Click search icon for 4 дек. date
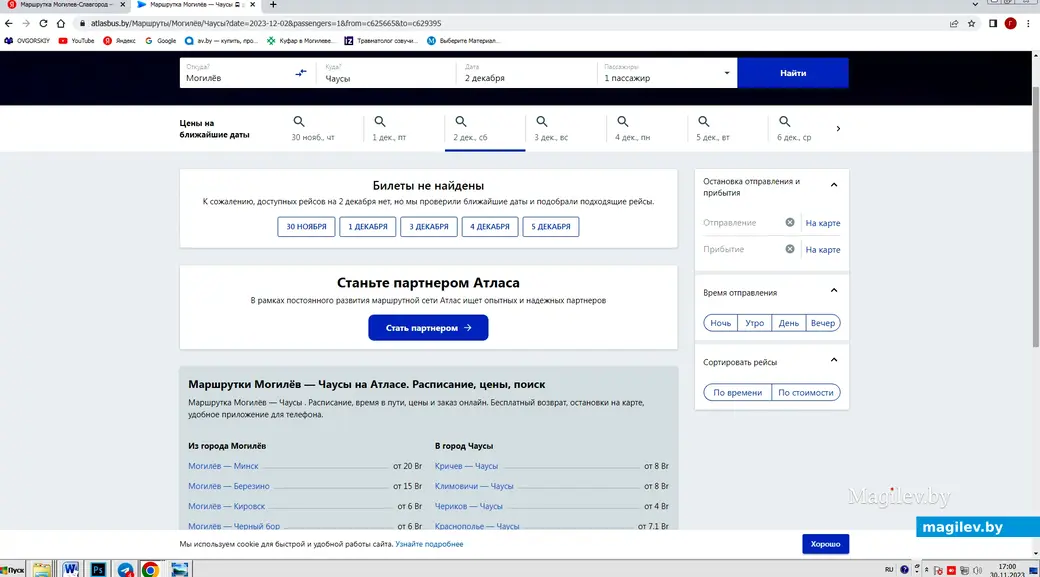This screenshot has height=577, width=1040. (622, 122)
